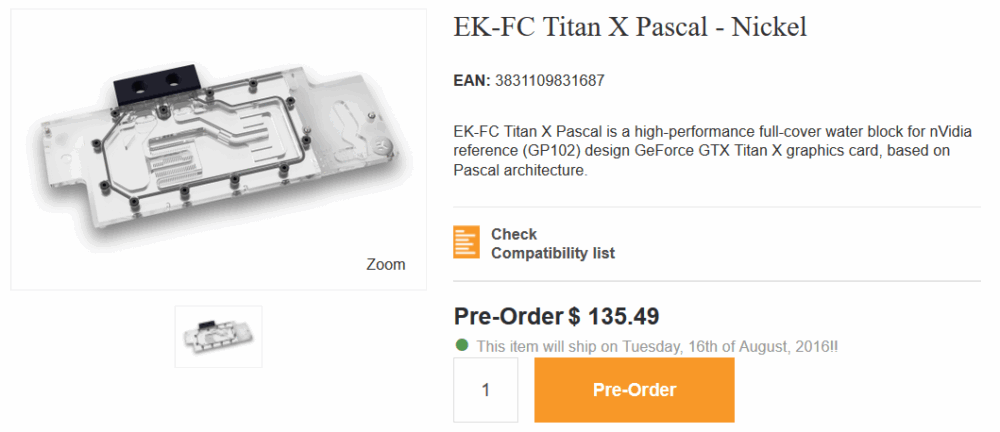Click the Pre-Order $ 135.49 price label

tap(556, 316)
